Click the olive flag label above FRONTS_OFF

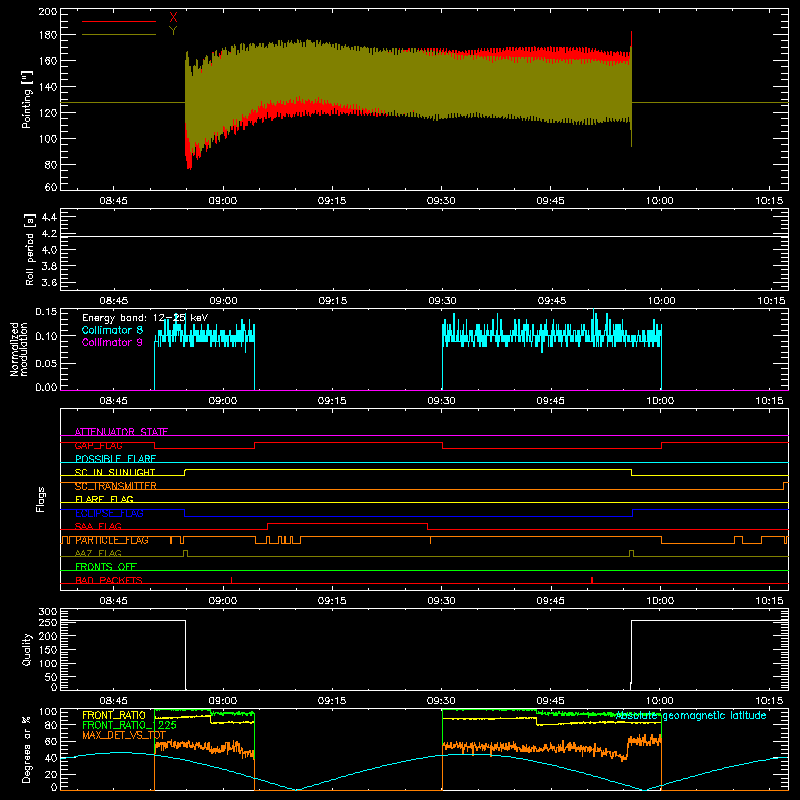(x=98, y=553)
